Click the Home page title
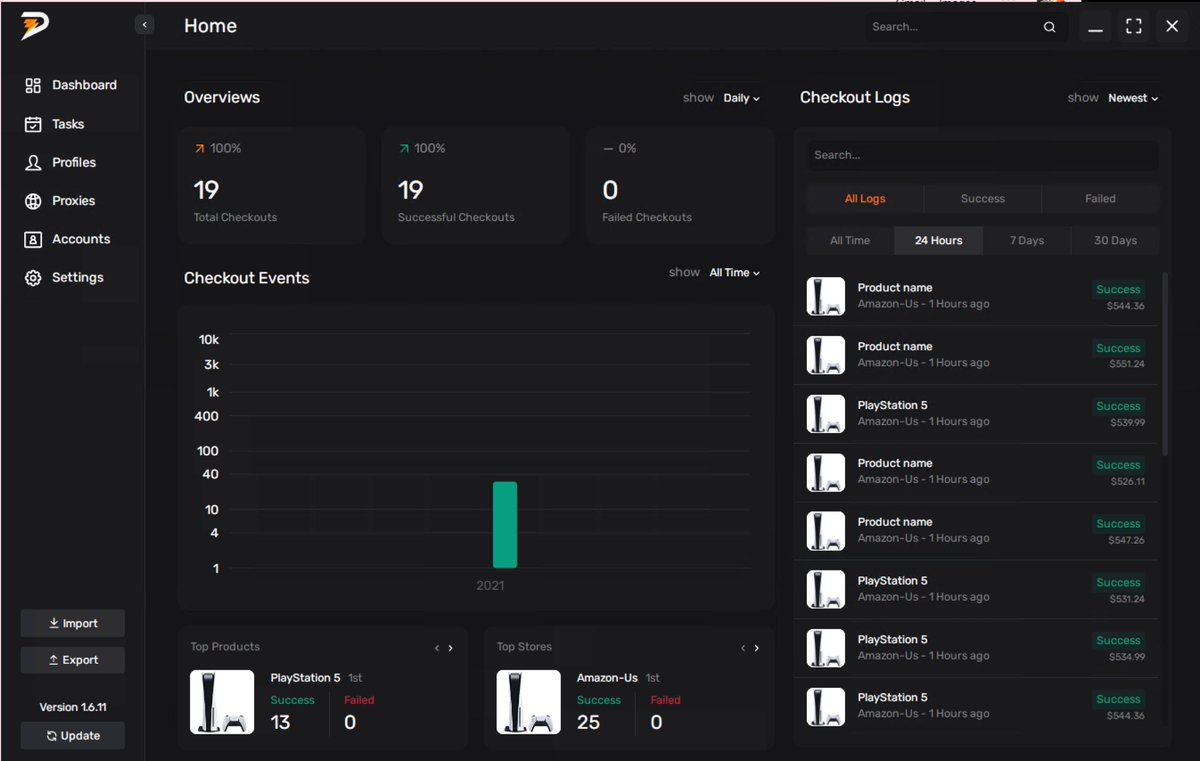 coord(210,27)
